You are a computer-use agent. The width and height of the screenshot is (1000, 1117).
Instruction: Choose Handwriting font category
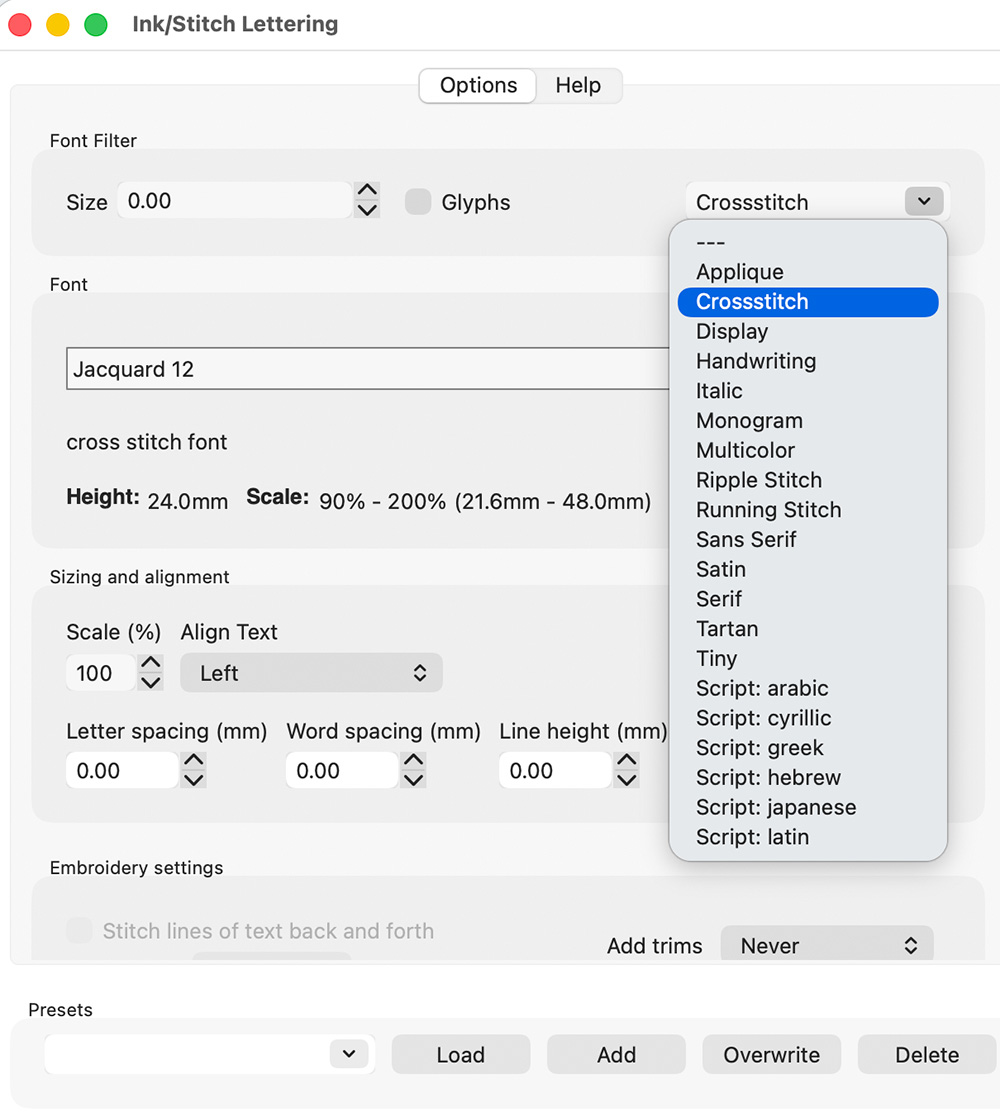pos(808,361)
